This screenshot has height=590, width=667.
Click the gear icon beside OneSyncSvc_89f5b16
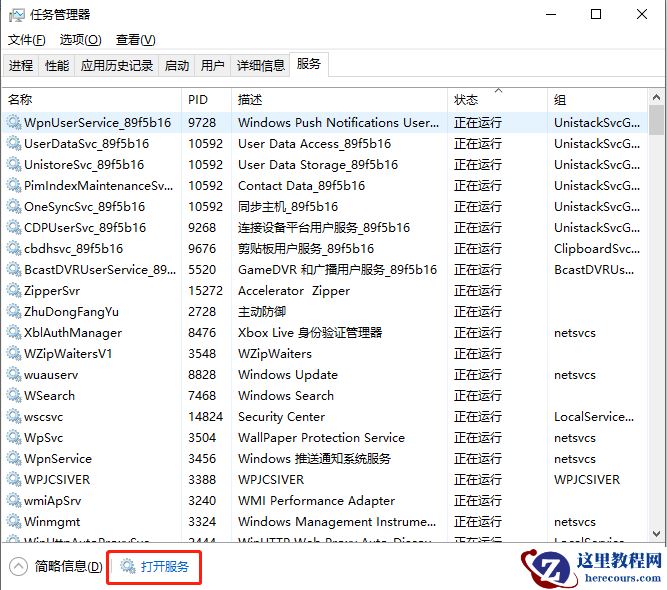tap(14, 207)
